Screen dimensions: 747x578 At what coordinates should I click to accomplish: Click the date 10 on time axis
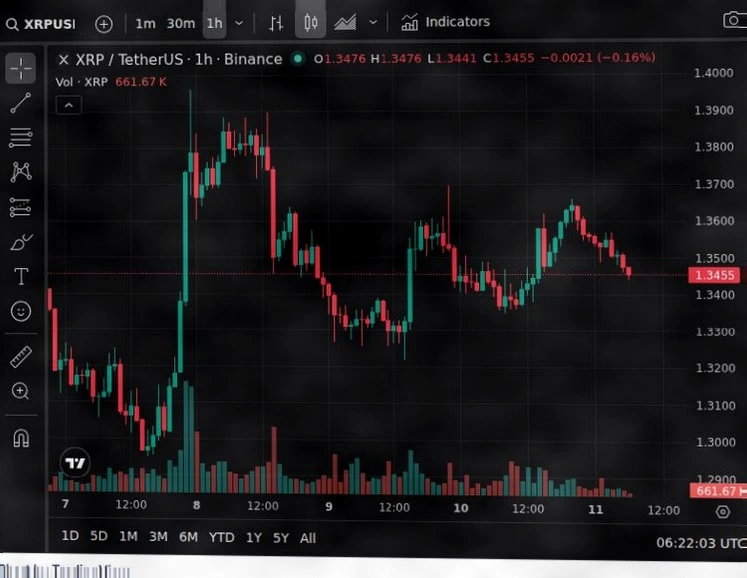point(461,508)
